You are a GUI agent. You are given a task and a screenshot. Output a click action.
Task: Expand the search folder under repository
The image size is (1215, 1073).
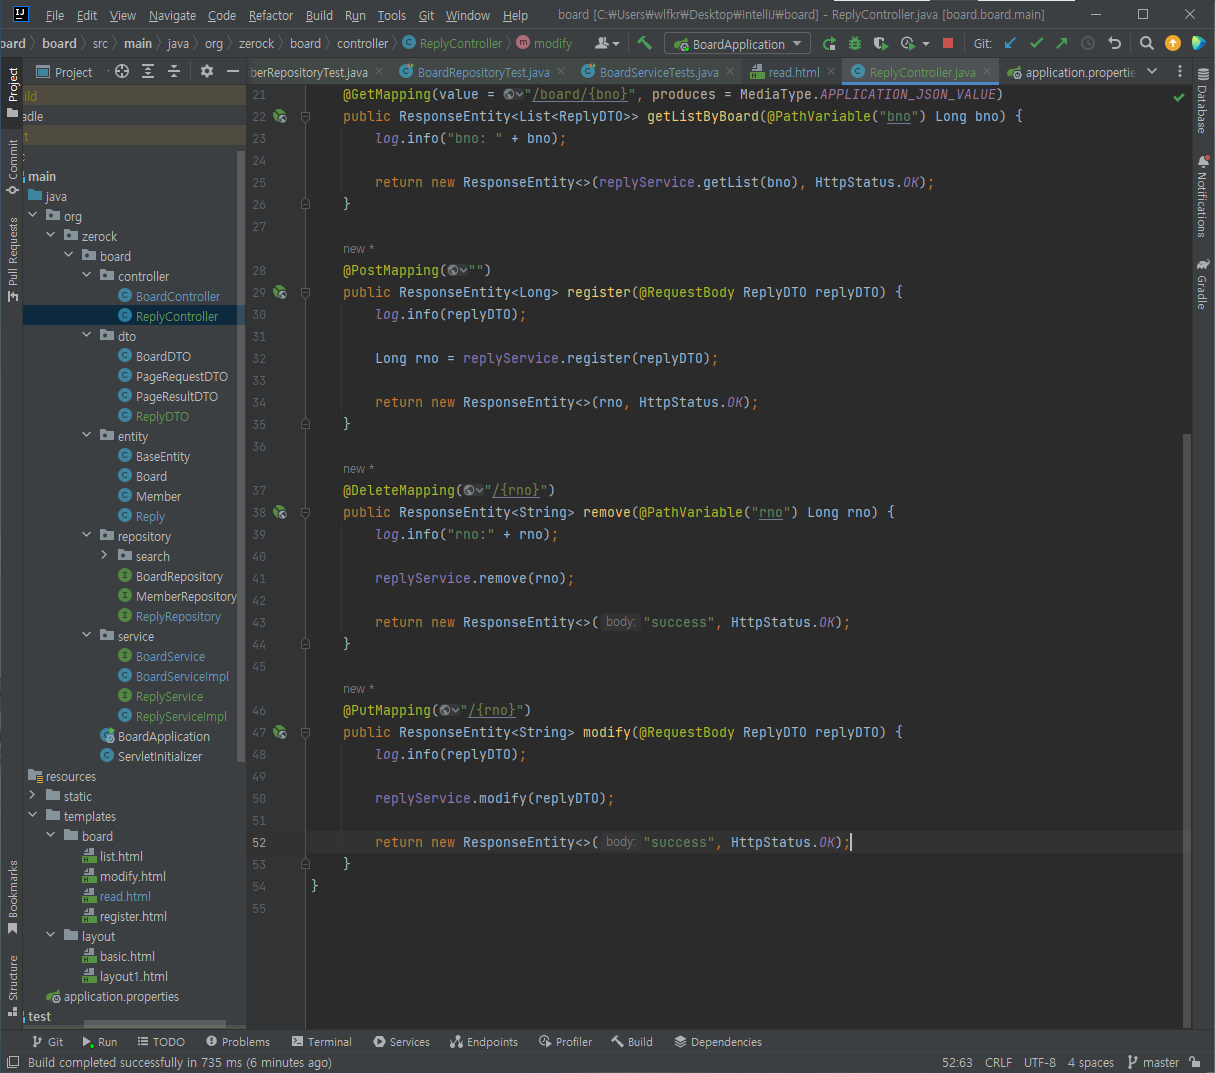click(104, 555)
